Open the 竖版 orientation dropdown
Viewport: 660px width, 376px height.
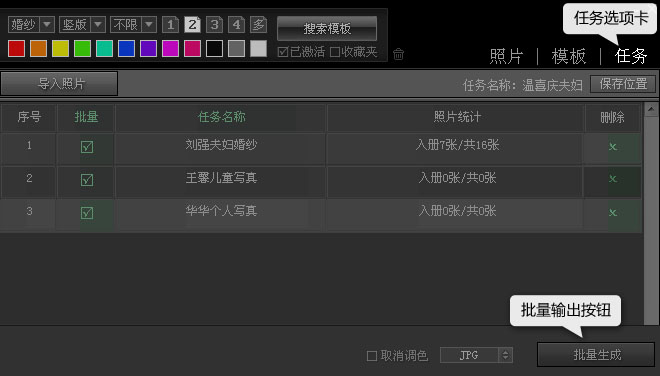(x=82, y=25)
